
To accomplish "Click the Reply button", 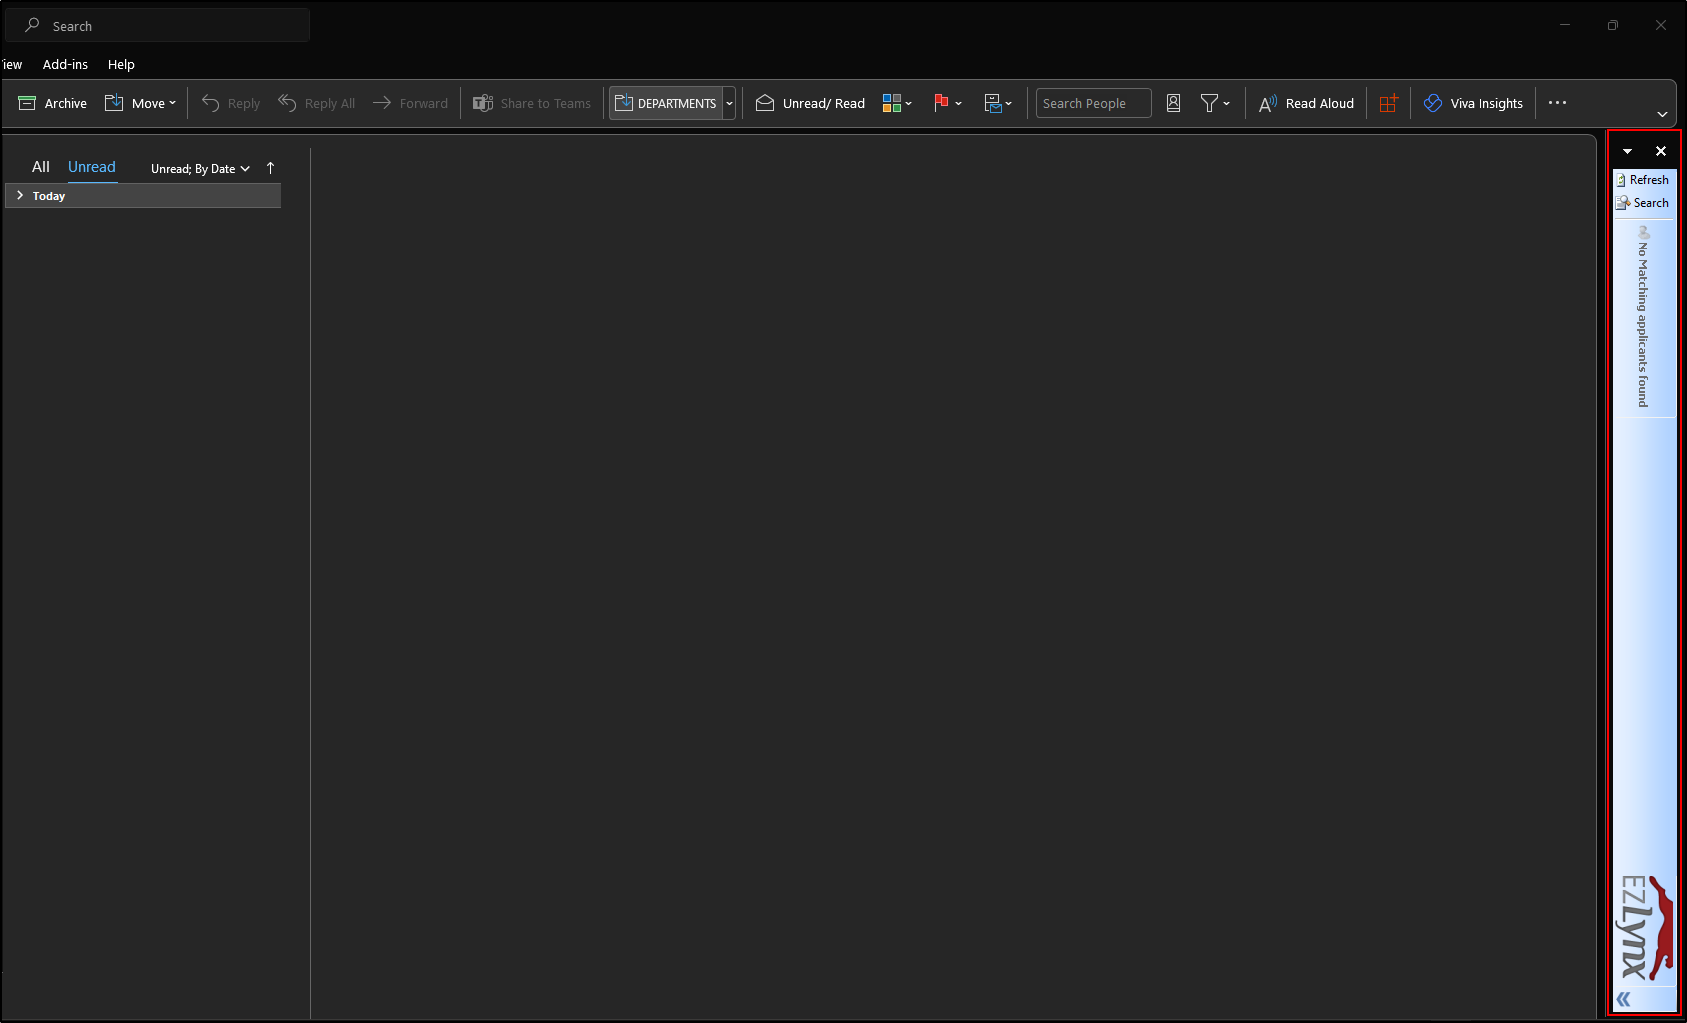I will (231, 103).
